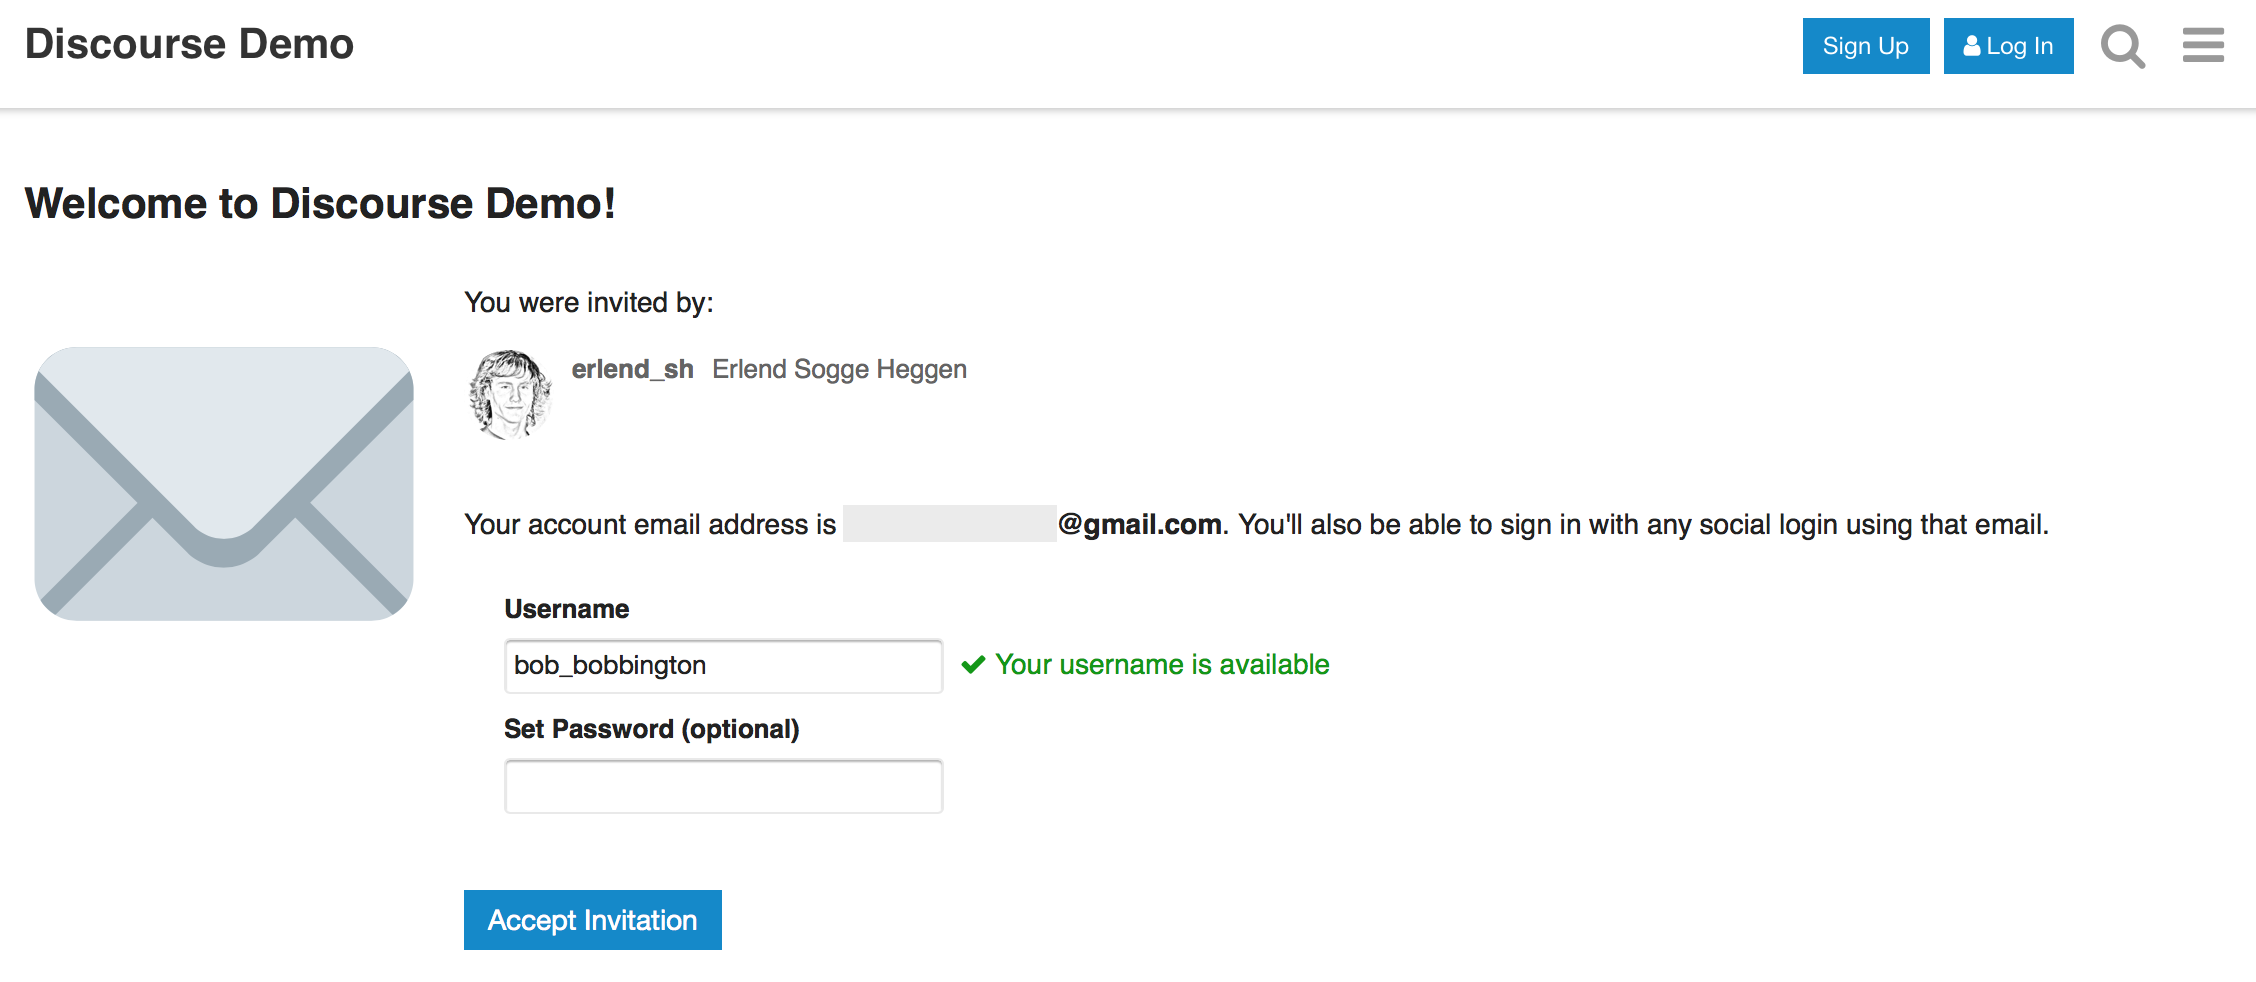Click the Accept Invitation button

(x=592, y=920)
